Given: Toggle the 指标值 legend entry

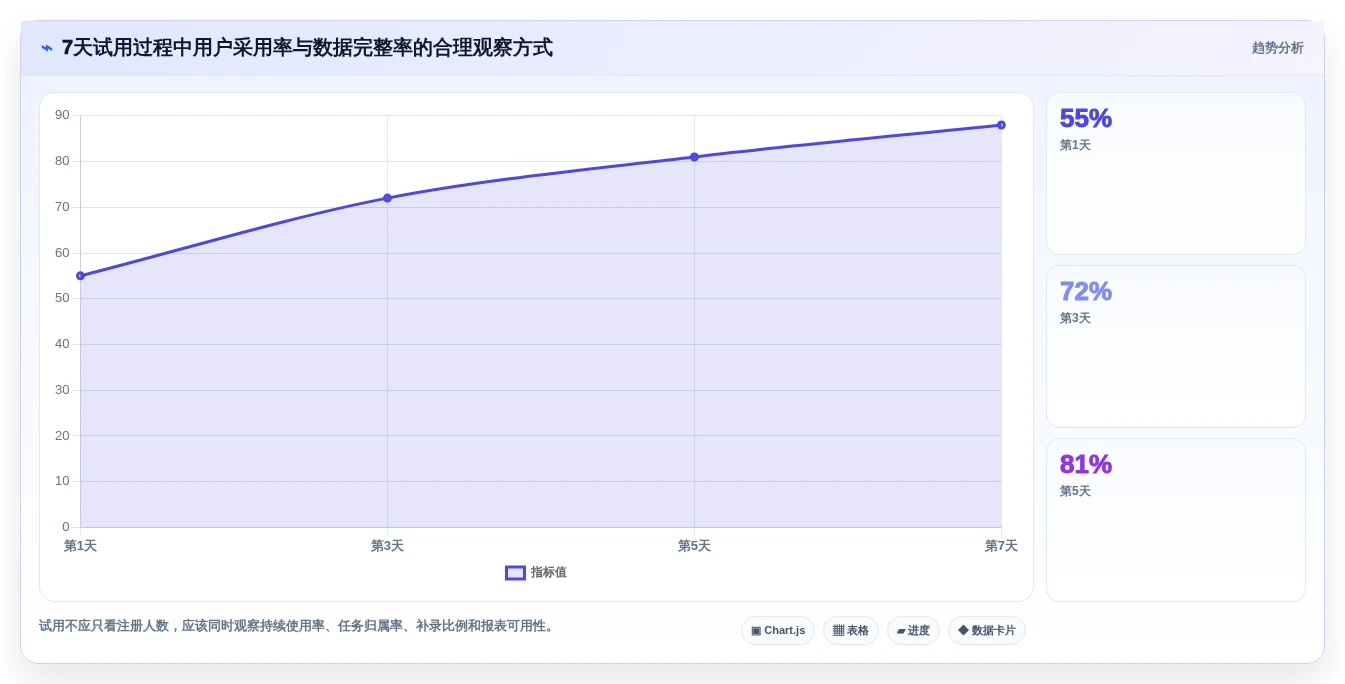Looking at the screenshot, I should 536,573.
